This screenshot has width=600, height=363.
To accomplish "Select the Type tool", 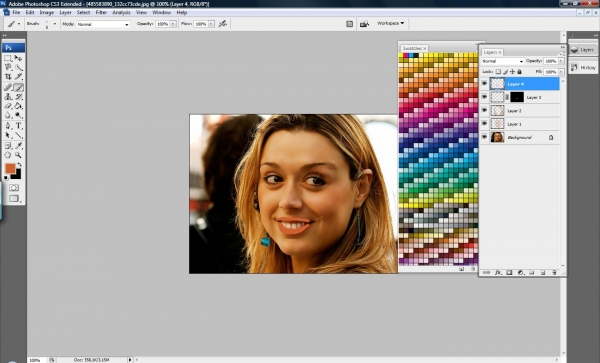I will 18,126.
